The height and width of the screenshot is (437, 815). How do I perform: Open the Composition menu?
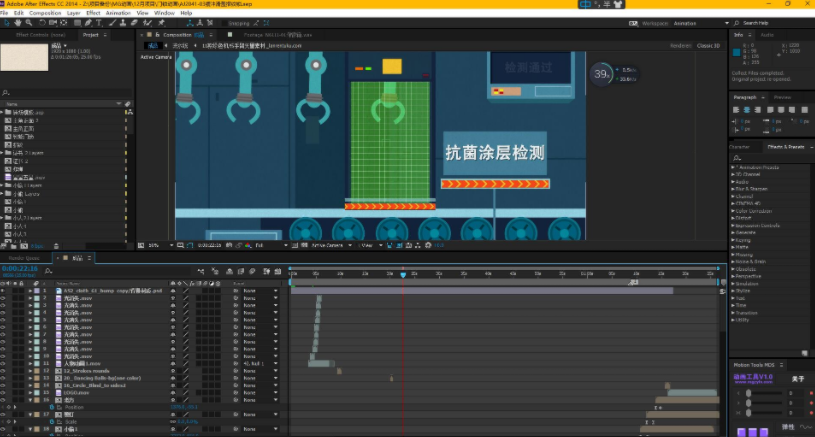[45, 13]
